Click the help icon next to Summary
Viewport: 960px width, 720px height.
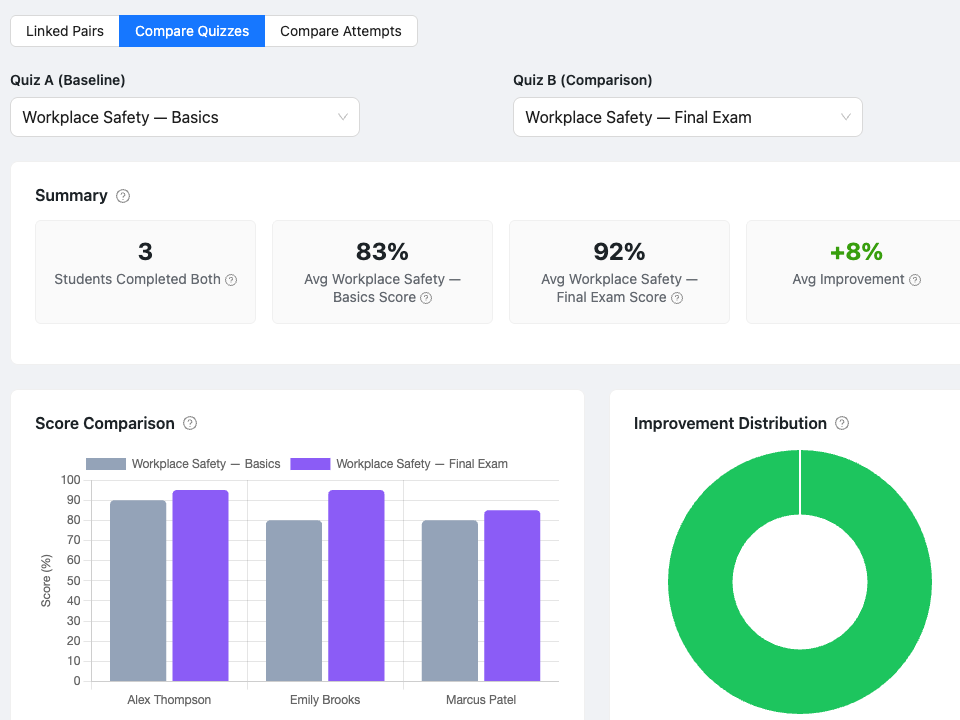pos(122,196)
